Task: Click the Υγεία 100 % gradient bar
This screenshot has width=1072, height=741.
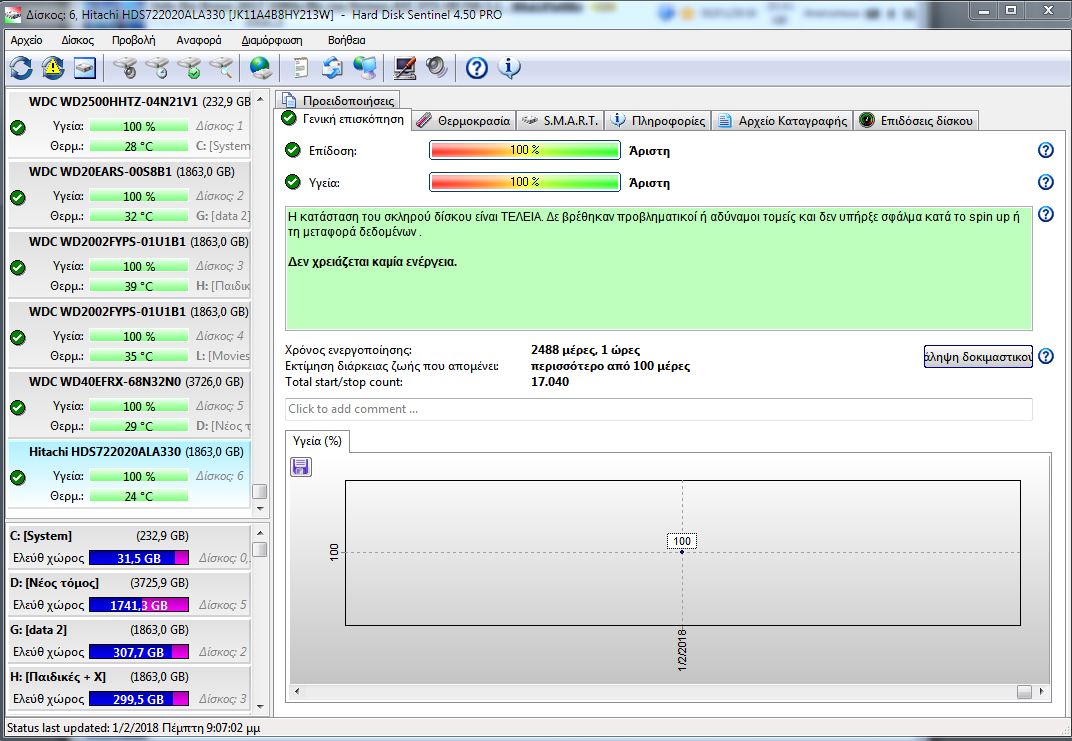Action: pos(524,183)
